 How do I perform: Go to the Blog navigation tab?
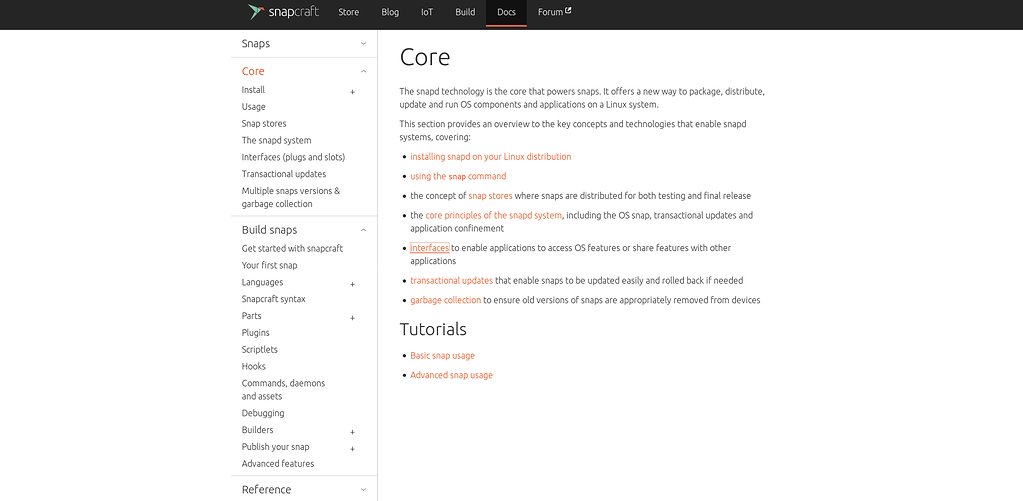click(390, 12)
